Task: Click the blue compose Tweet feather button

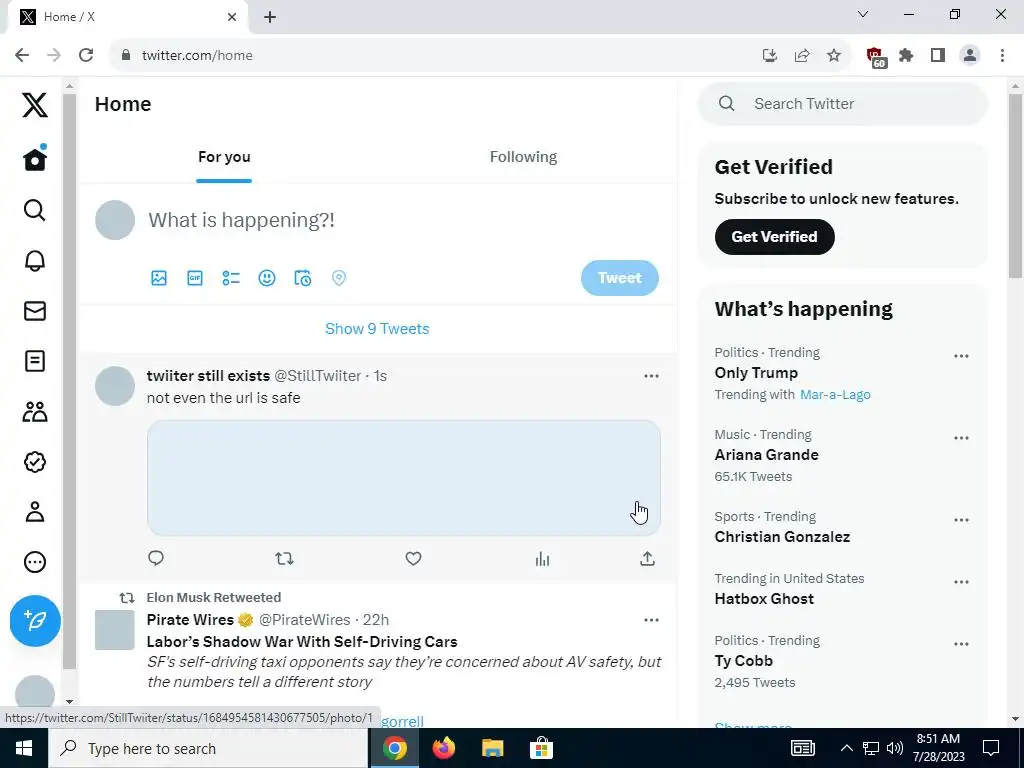Action: [35, 620]
